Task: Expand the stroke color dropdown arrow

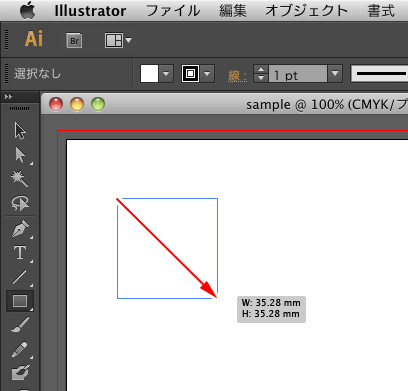Action: click(x=207, y=73)
